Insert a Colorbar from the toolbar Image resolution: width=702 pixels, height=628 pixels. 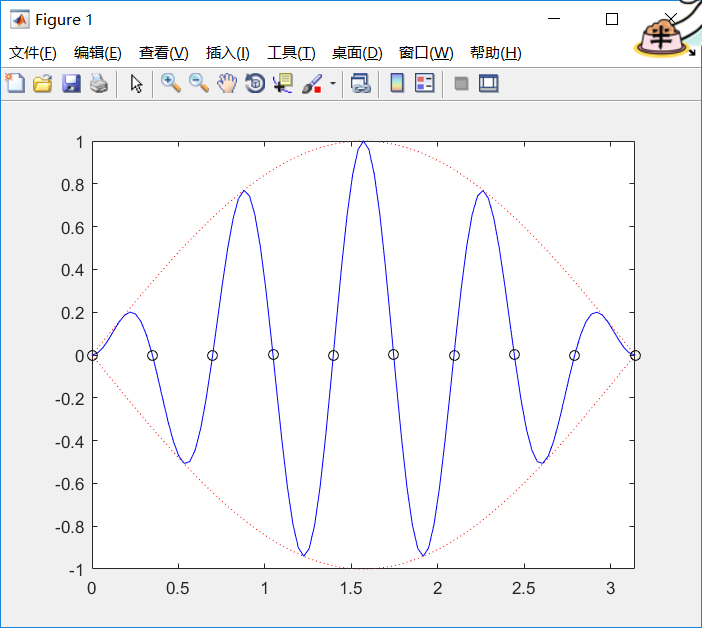click(397, 83)
